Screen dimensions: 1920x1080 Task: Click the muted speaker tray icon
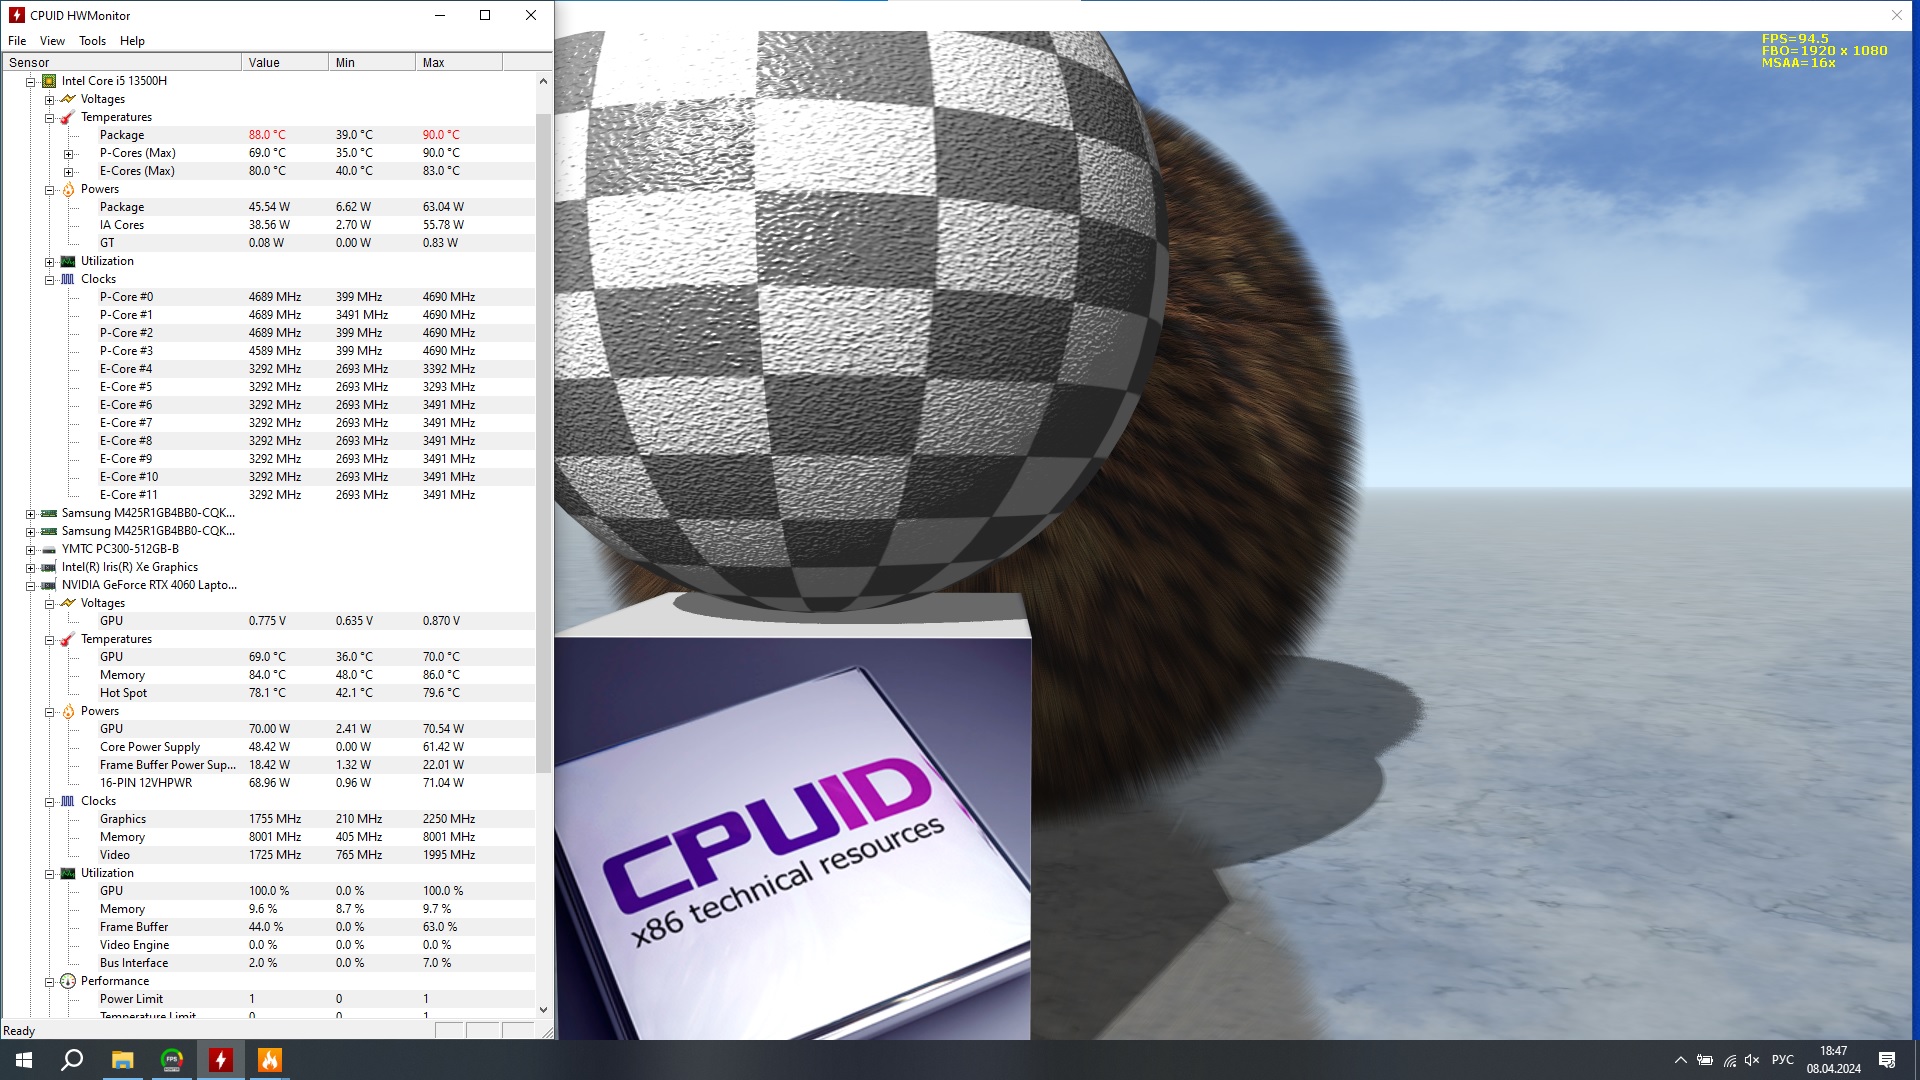click(1752, 1060)
